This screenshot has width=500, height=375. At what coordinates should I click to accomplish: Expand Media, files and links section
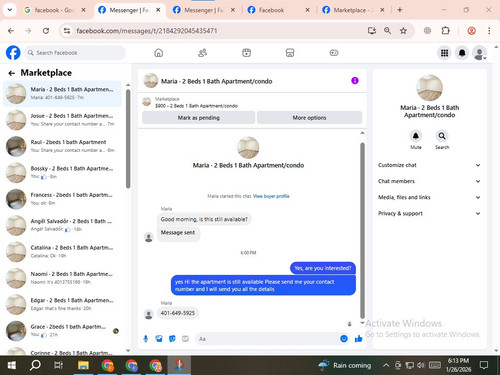(429, 197)
